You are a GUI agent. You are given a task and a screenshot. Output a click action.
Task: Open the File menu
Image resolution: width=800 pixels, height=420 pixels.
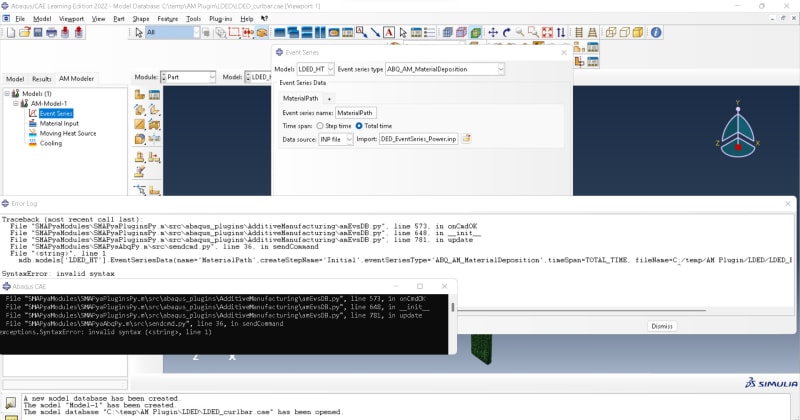pos(20,19)
